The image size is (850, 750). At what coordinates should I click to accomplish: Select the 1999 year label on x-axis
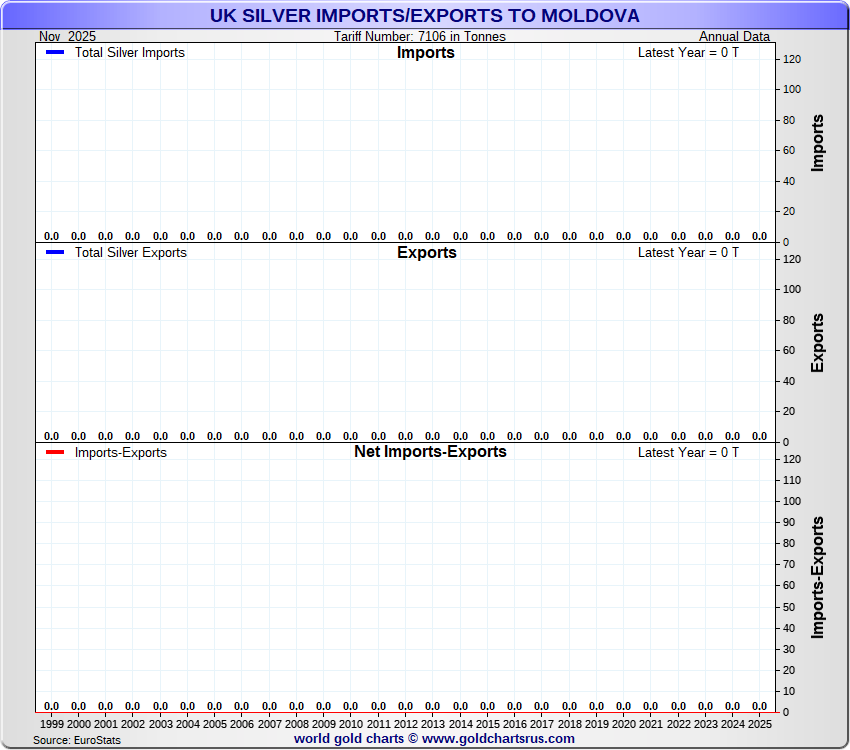(52, 724)
